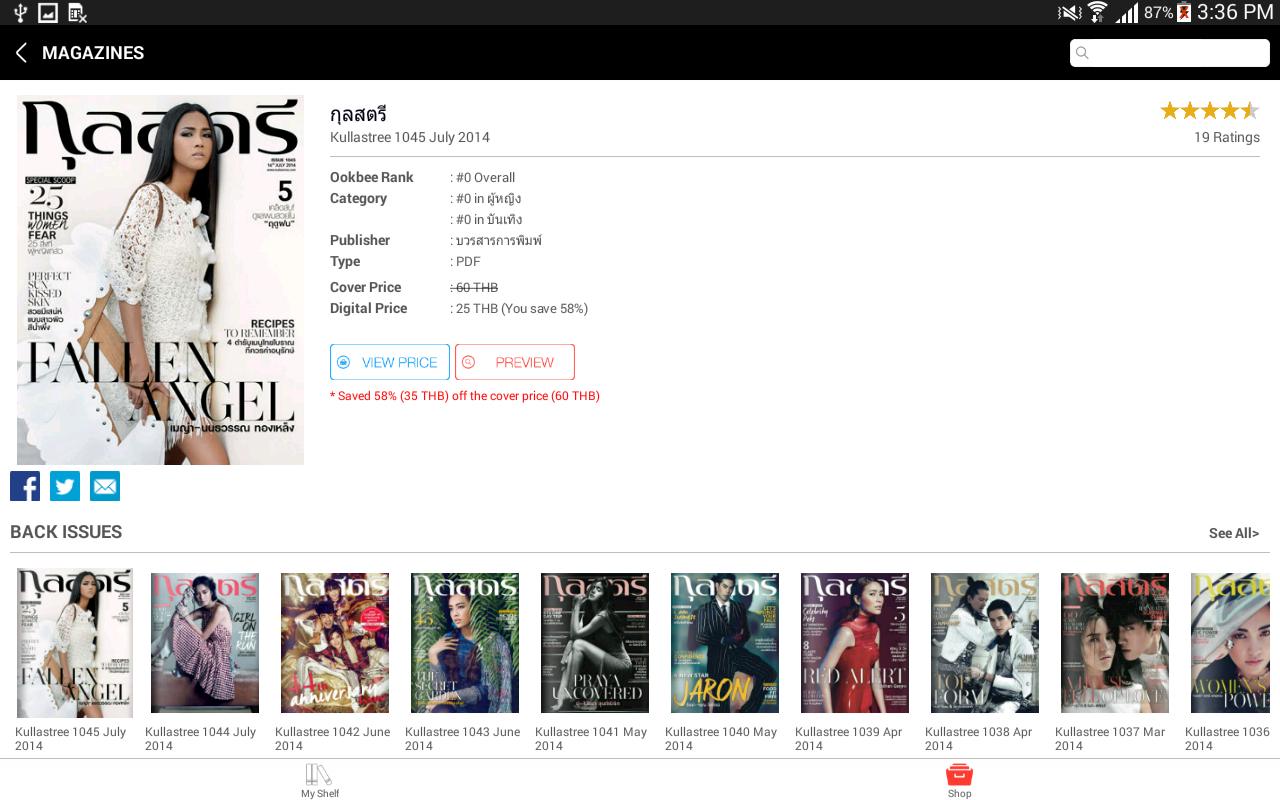Tap the USB notification icon
The width and height of the screenshot is (1280, 800).
coord(20,13)
